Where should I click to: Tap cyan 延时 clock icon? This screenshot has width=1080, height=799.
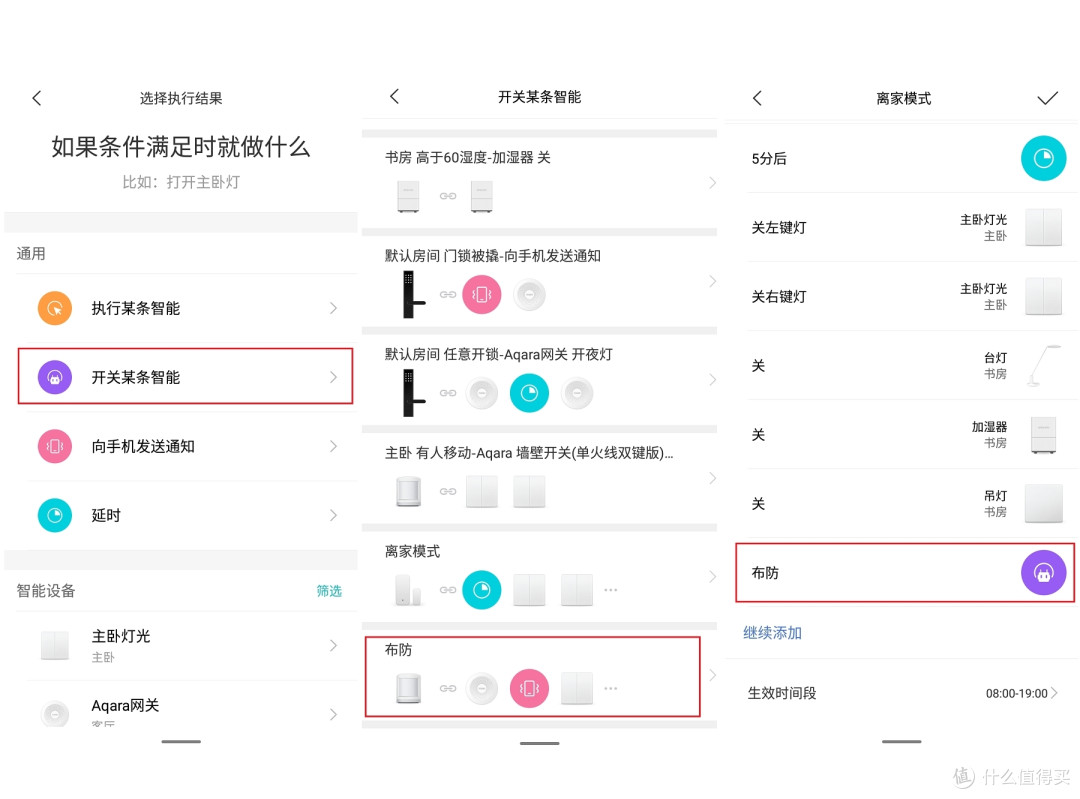click(54, 515)
